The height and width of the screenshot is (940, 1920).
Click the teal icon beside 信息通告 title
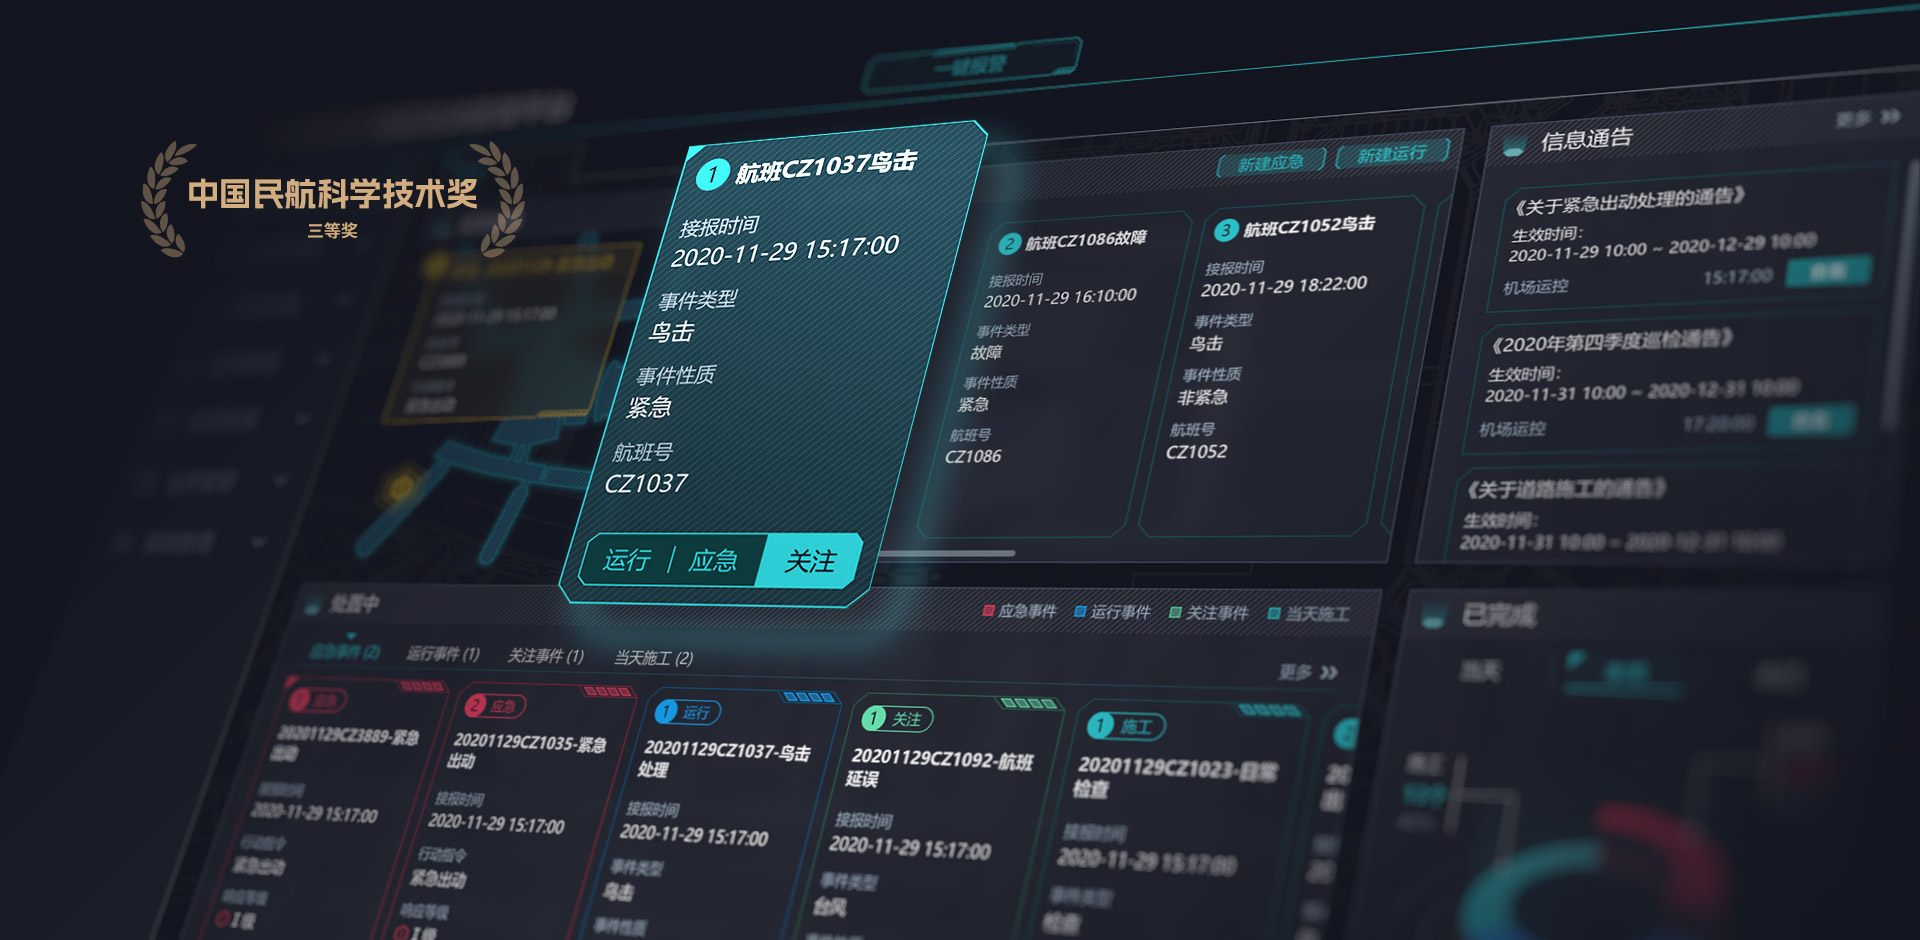1513,146
